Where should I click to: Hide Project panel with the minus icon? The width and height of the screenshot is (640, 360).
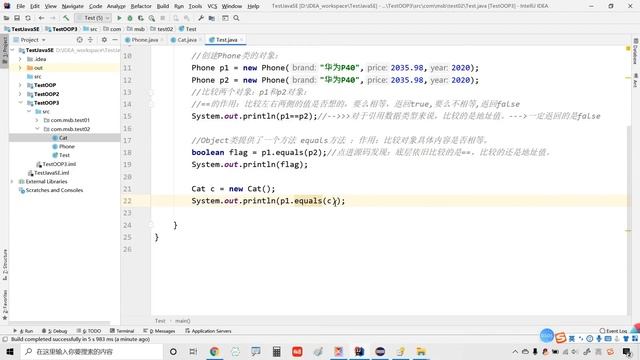coord(115,40)
